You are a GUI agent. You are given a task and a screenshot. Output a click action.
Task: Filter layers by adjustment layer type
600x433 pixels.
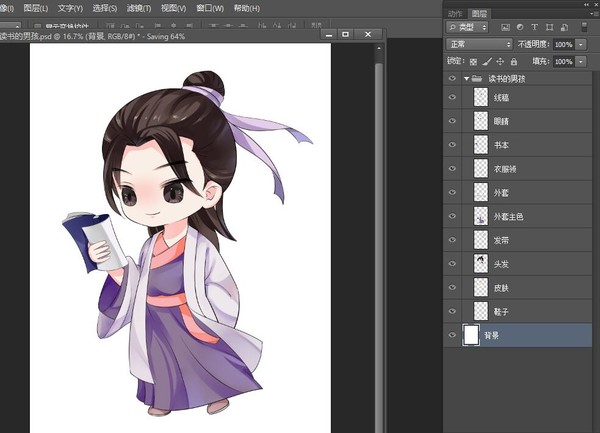point(520,27)
